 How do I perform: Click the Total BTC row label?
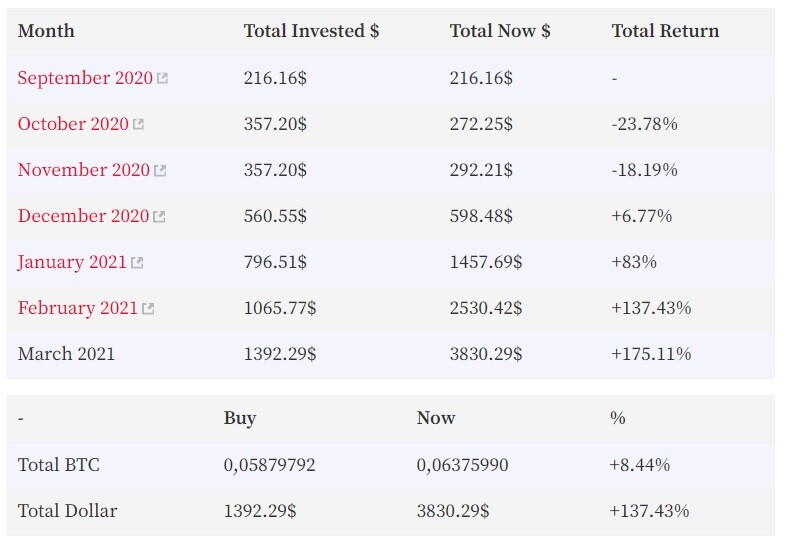[x=59, y=465]
